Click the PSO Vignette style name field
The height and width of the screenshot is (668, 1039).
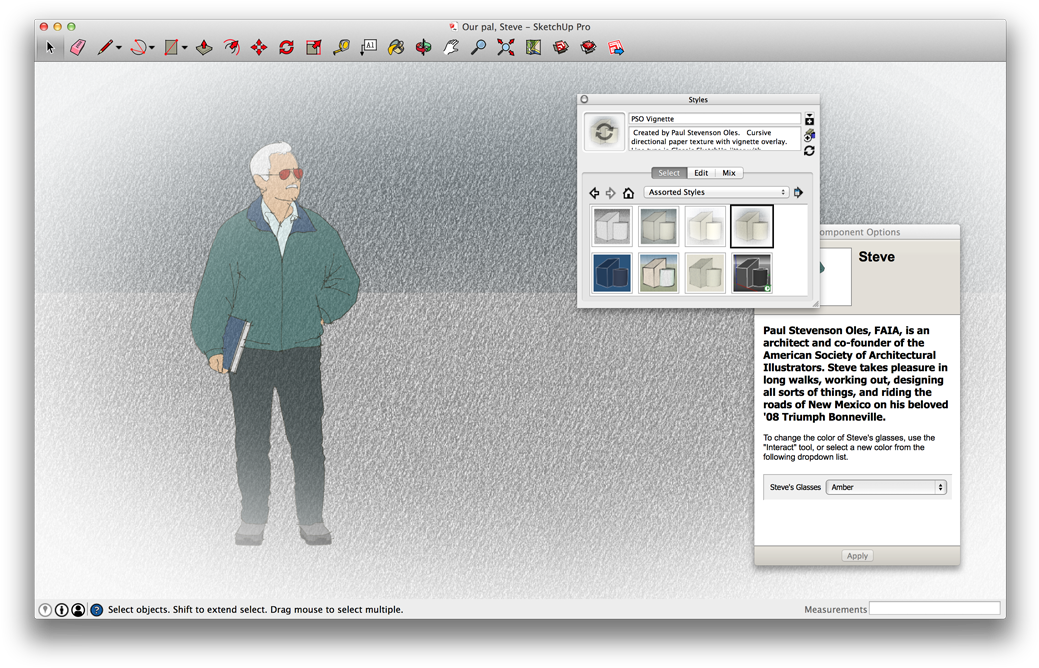(x=714, y=119)
